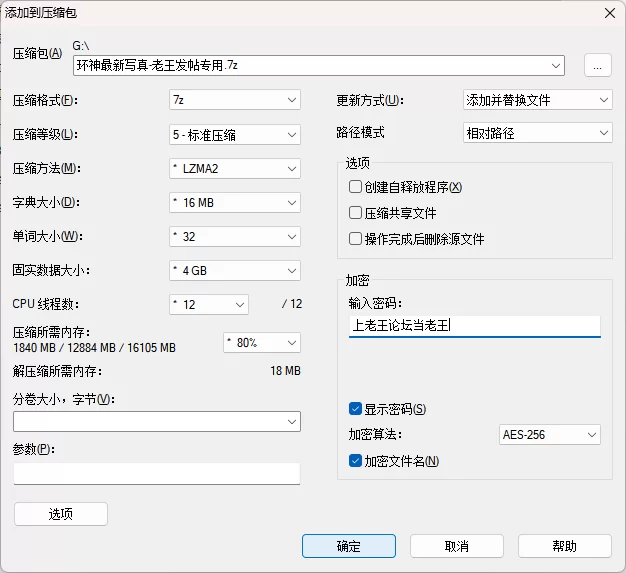Image resolution: width=626 pixels, height=573 pixels.
Task: Toggle the encrypt file names (加密文件名) checkbox
Action: (355, 461)
